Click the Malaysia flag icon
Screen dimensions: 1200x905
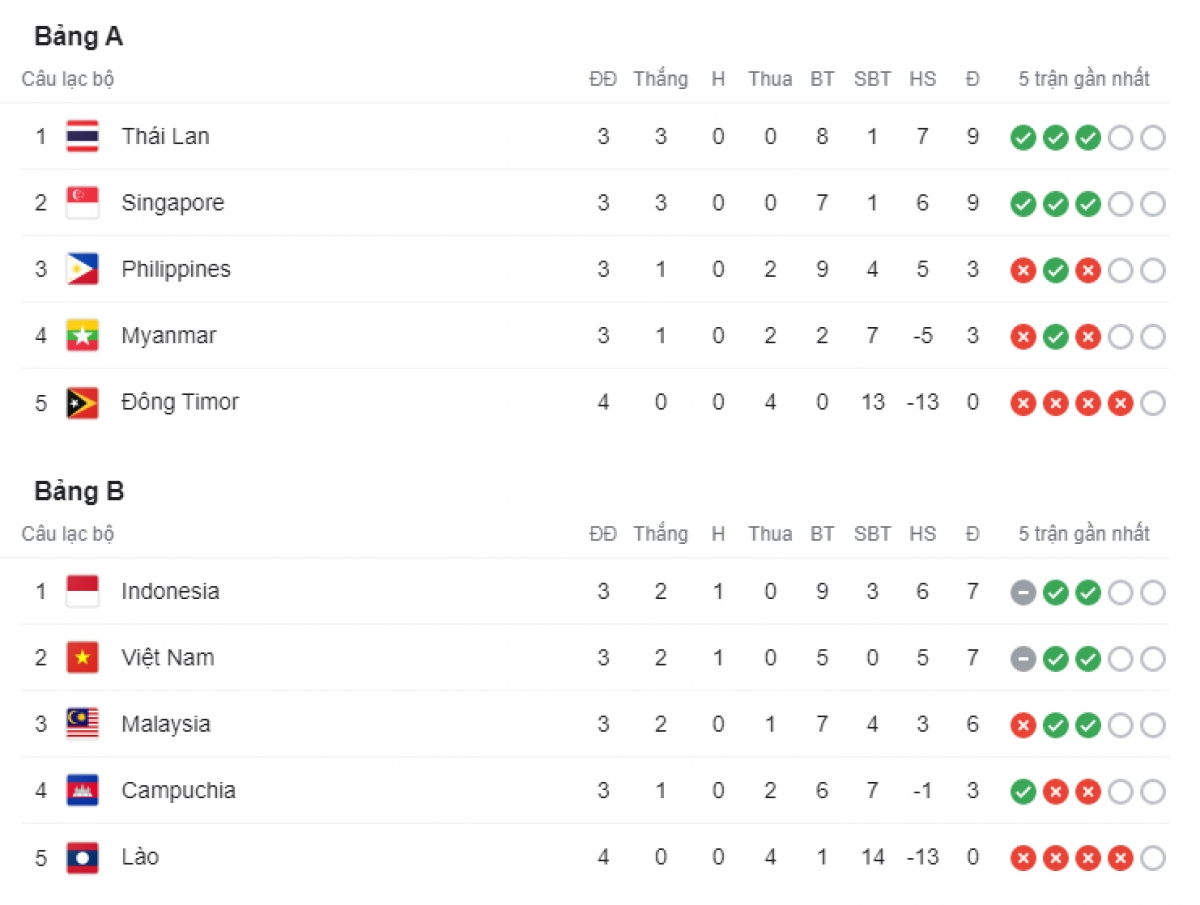click(82, 724)
